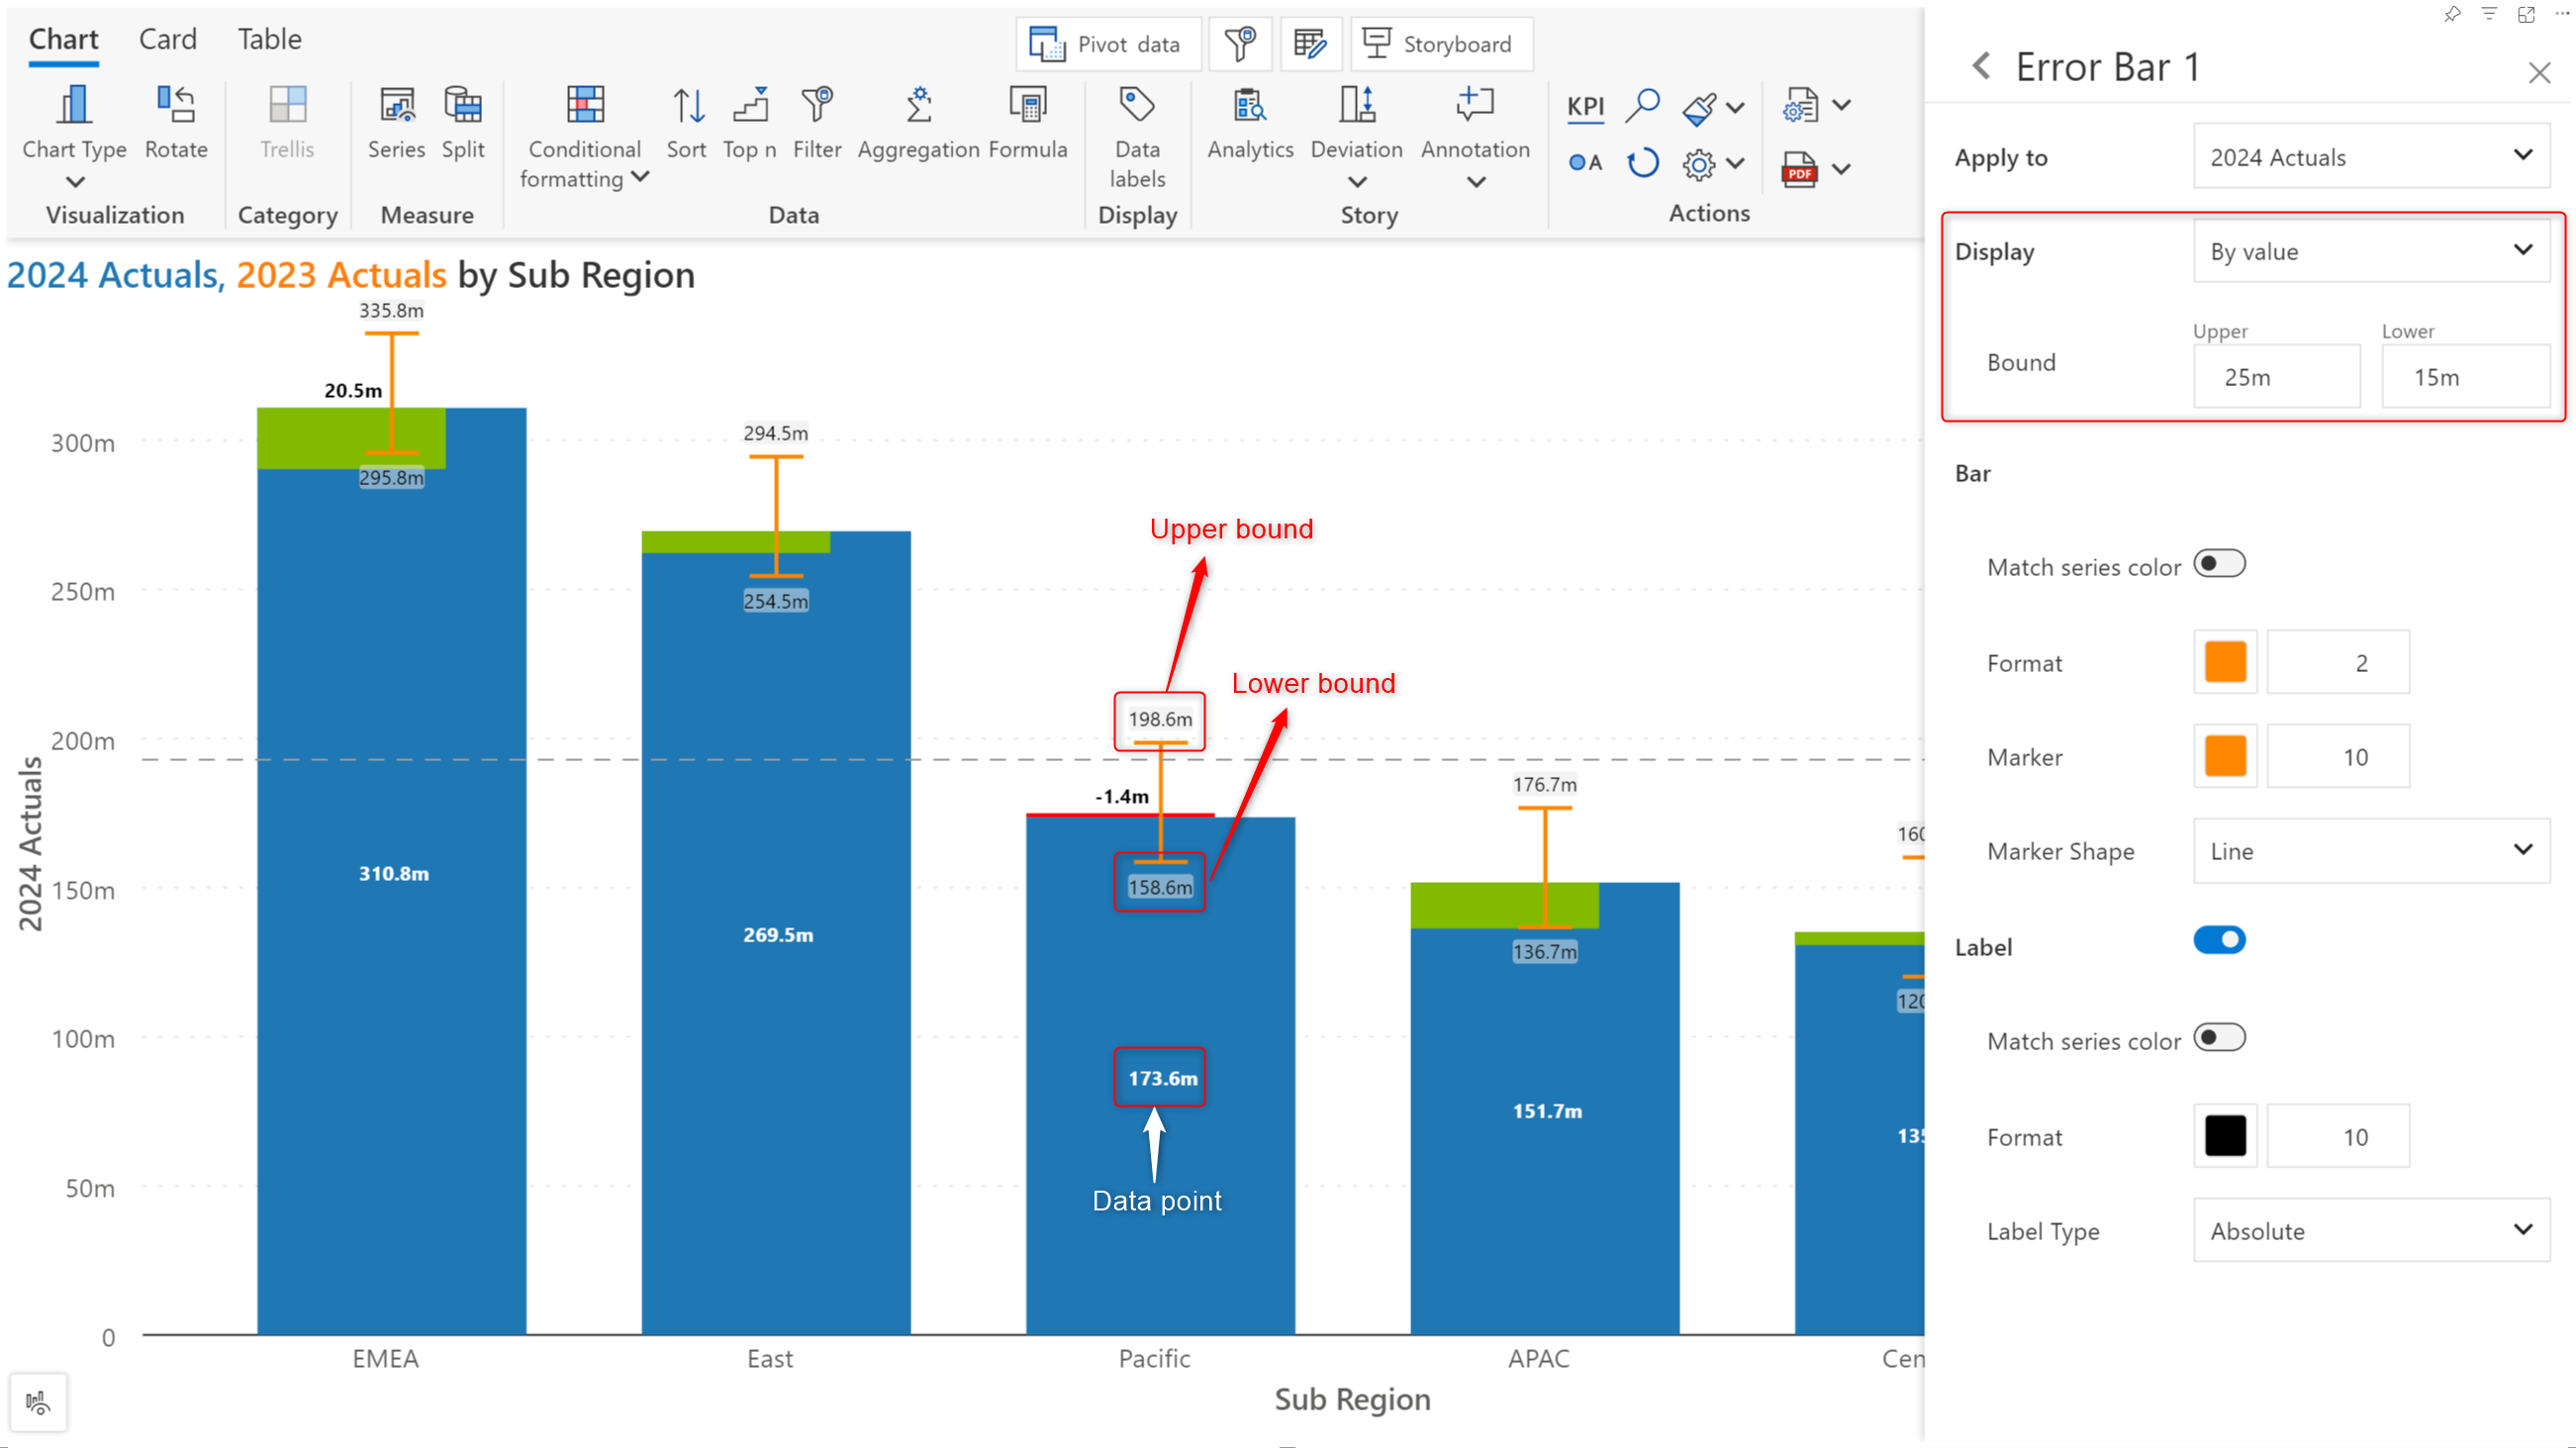2576x1448 pixels.
Task: Open the Aggregation sigma tool
Action: tap(918, 106)
